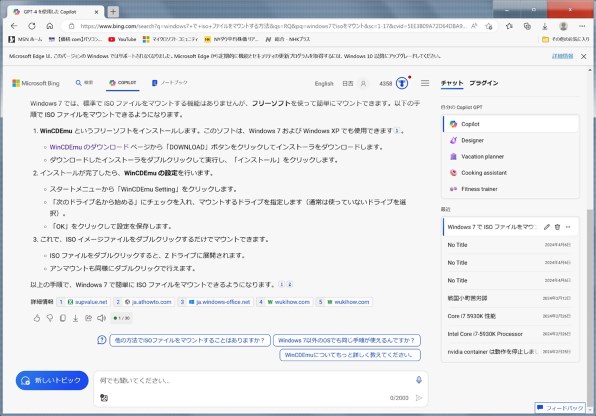Use the microphone for voice input
This screenshot has width=596, height=416.
coord(418,379)
